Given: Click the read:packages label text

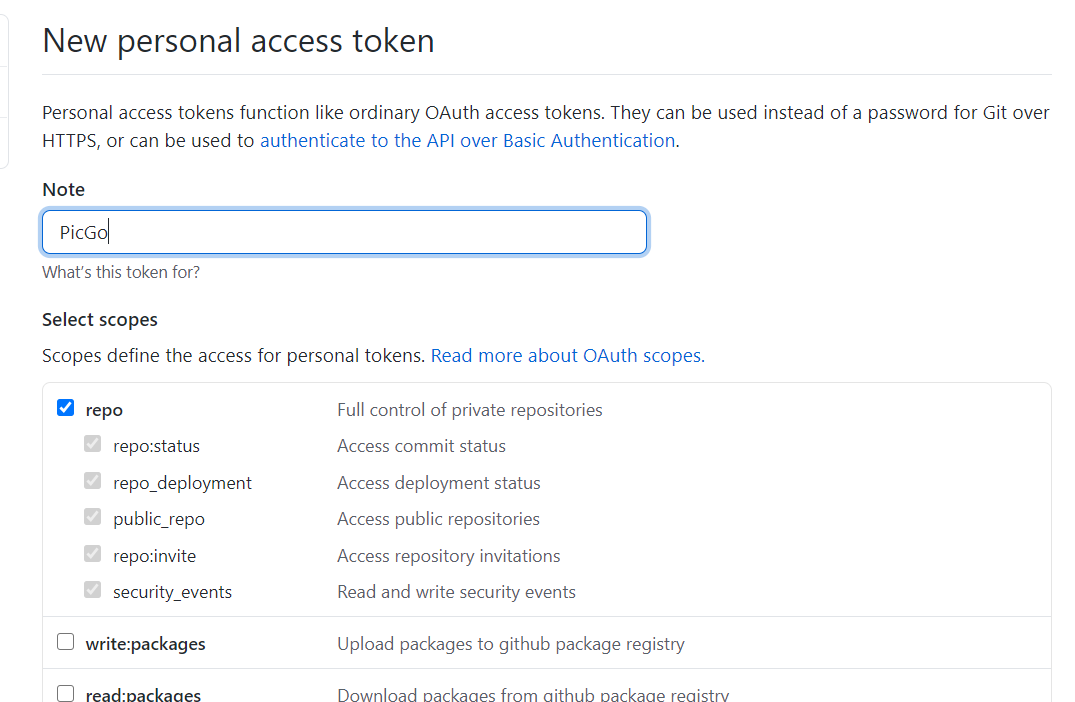Looking at the screenshot, I should point(143,695).
